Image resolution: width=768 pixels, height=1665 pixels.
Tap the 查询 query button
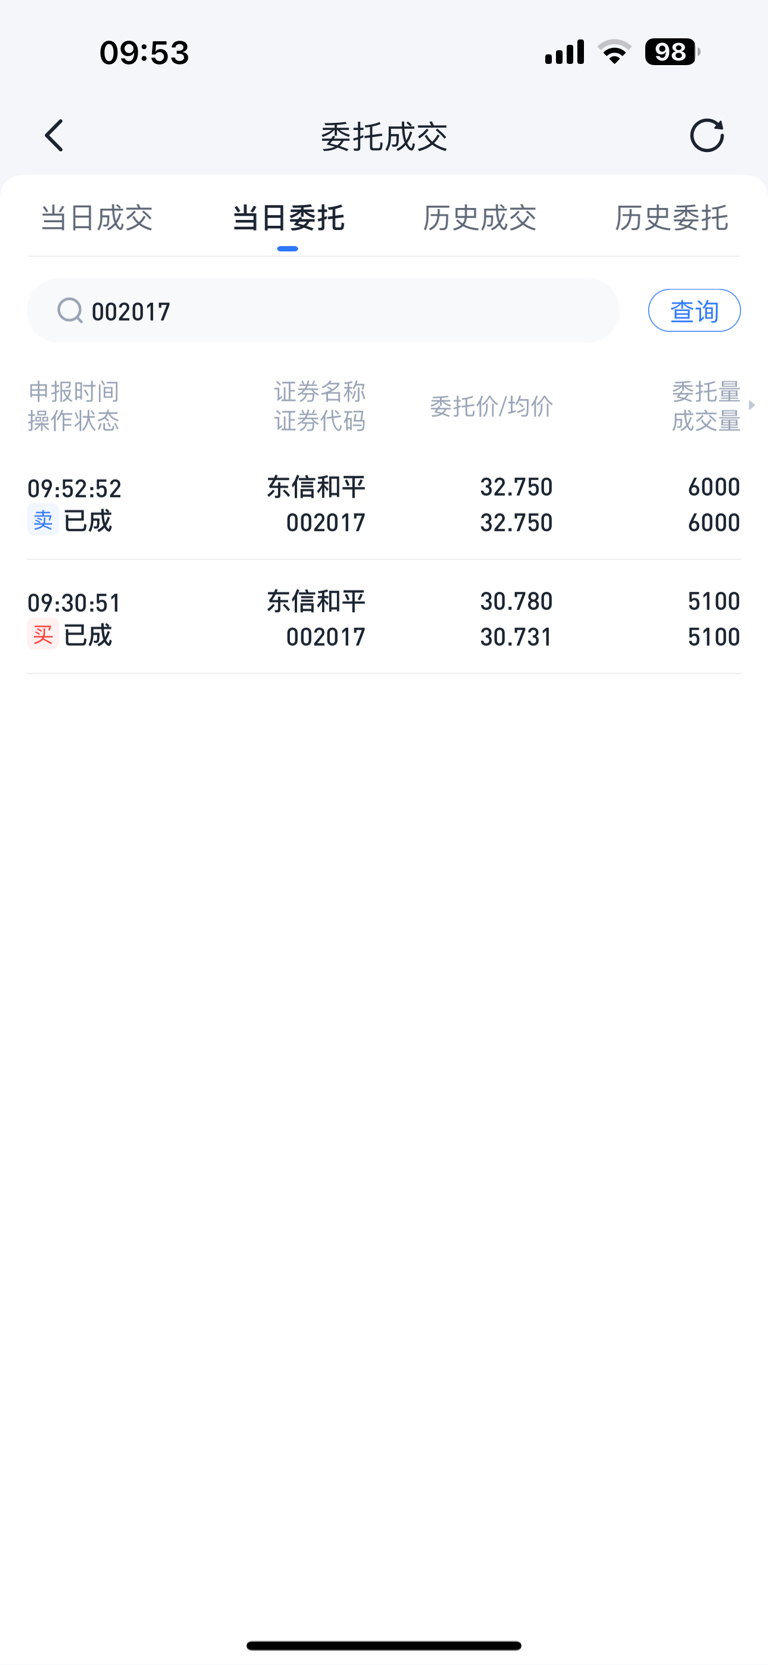694,311
